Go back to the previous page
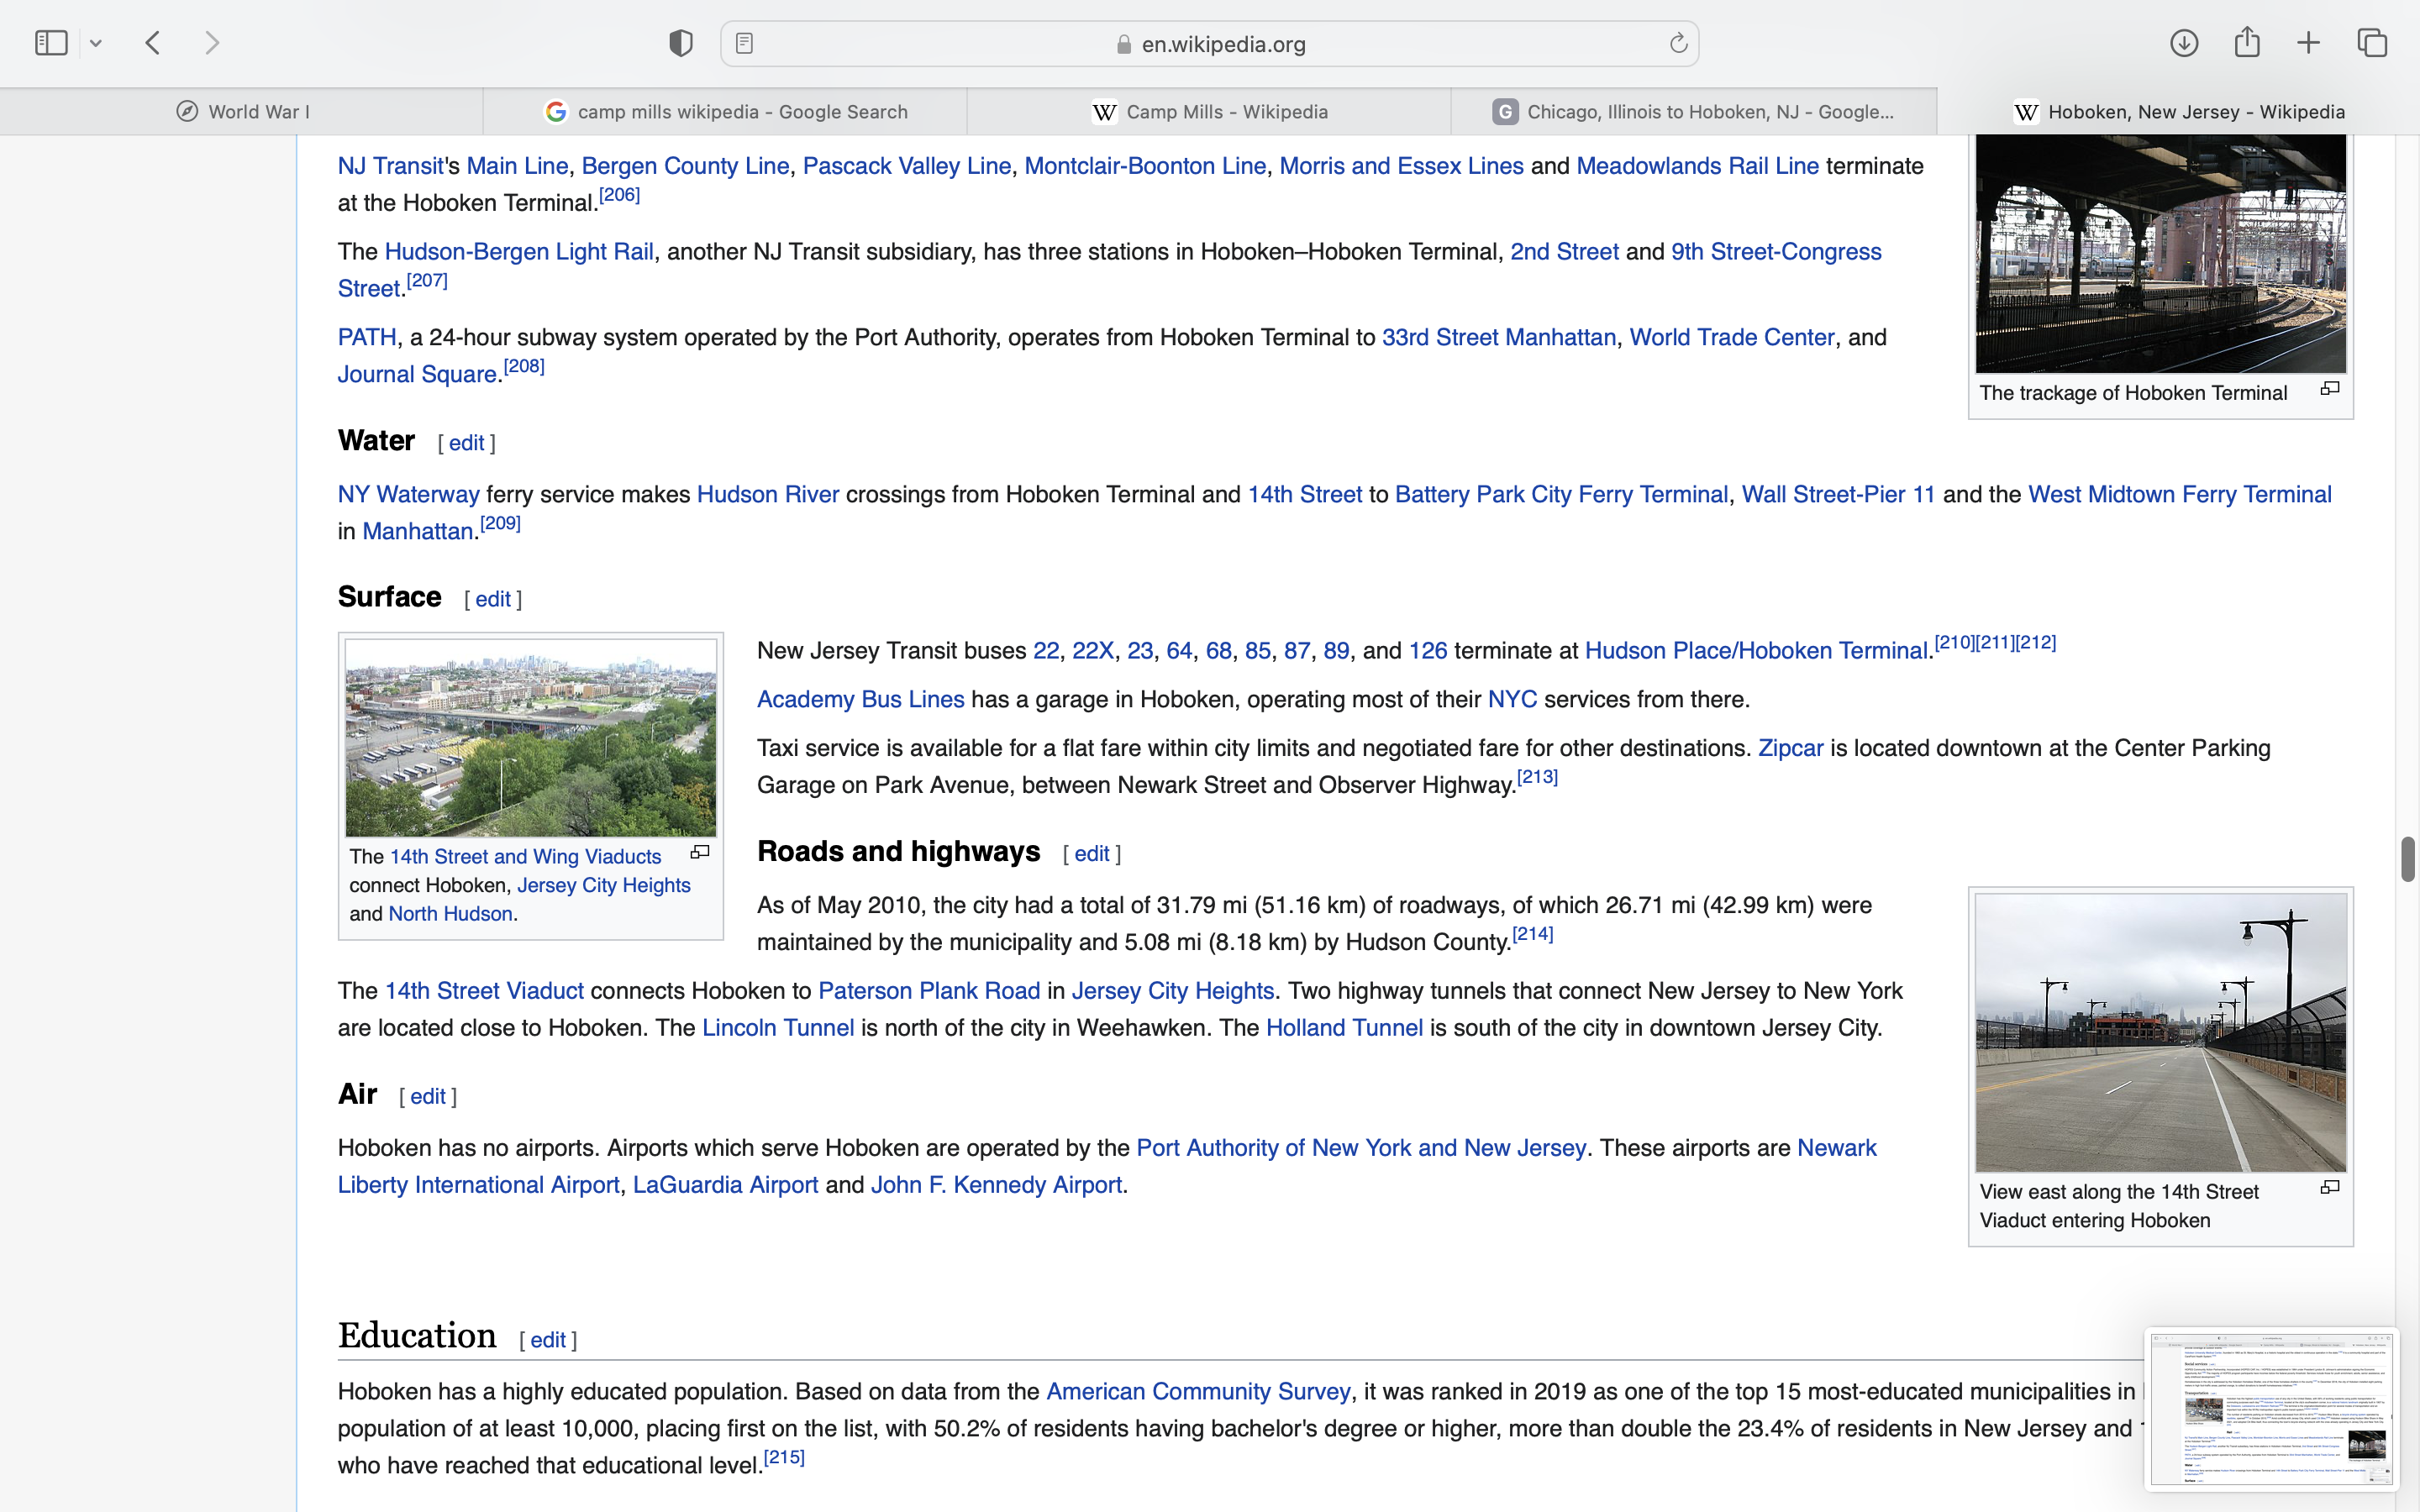The image size is (2420, 1512). tap(153, 43)
